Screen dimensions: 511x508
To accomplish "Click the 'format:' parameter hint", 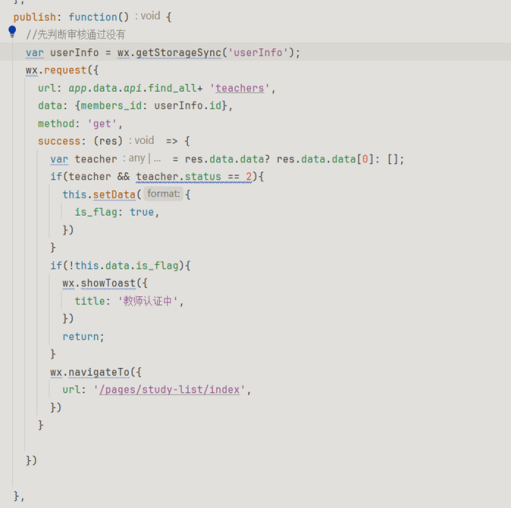I will [x=163, y=194].
